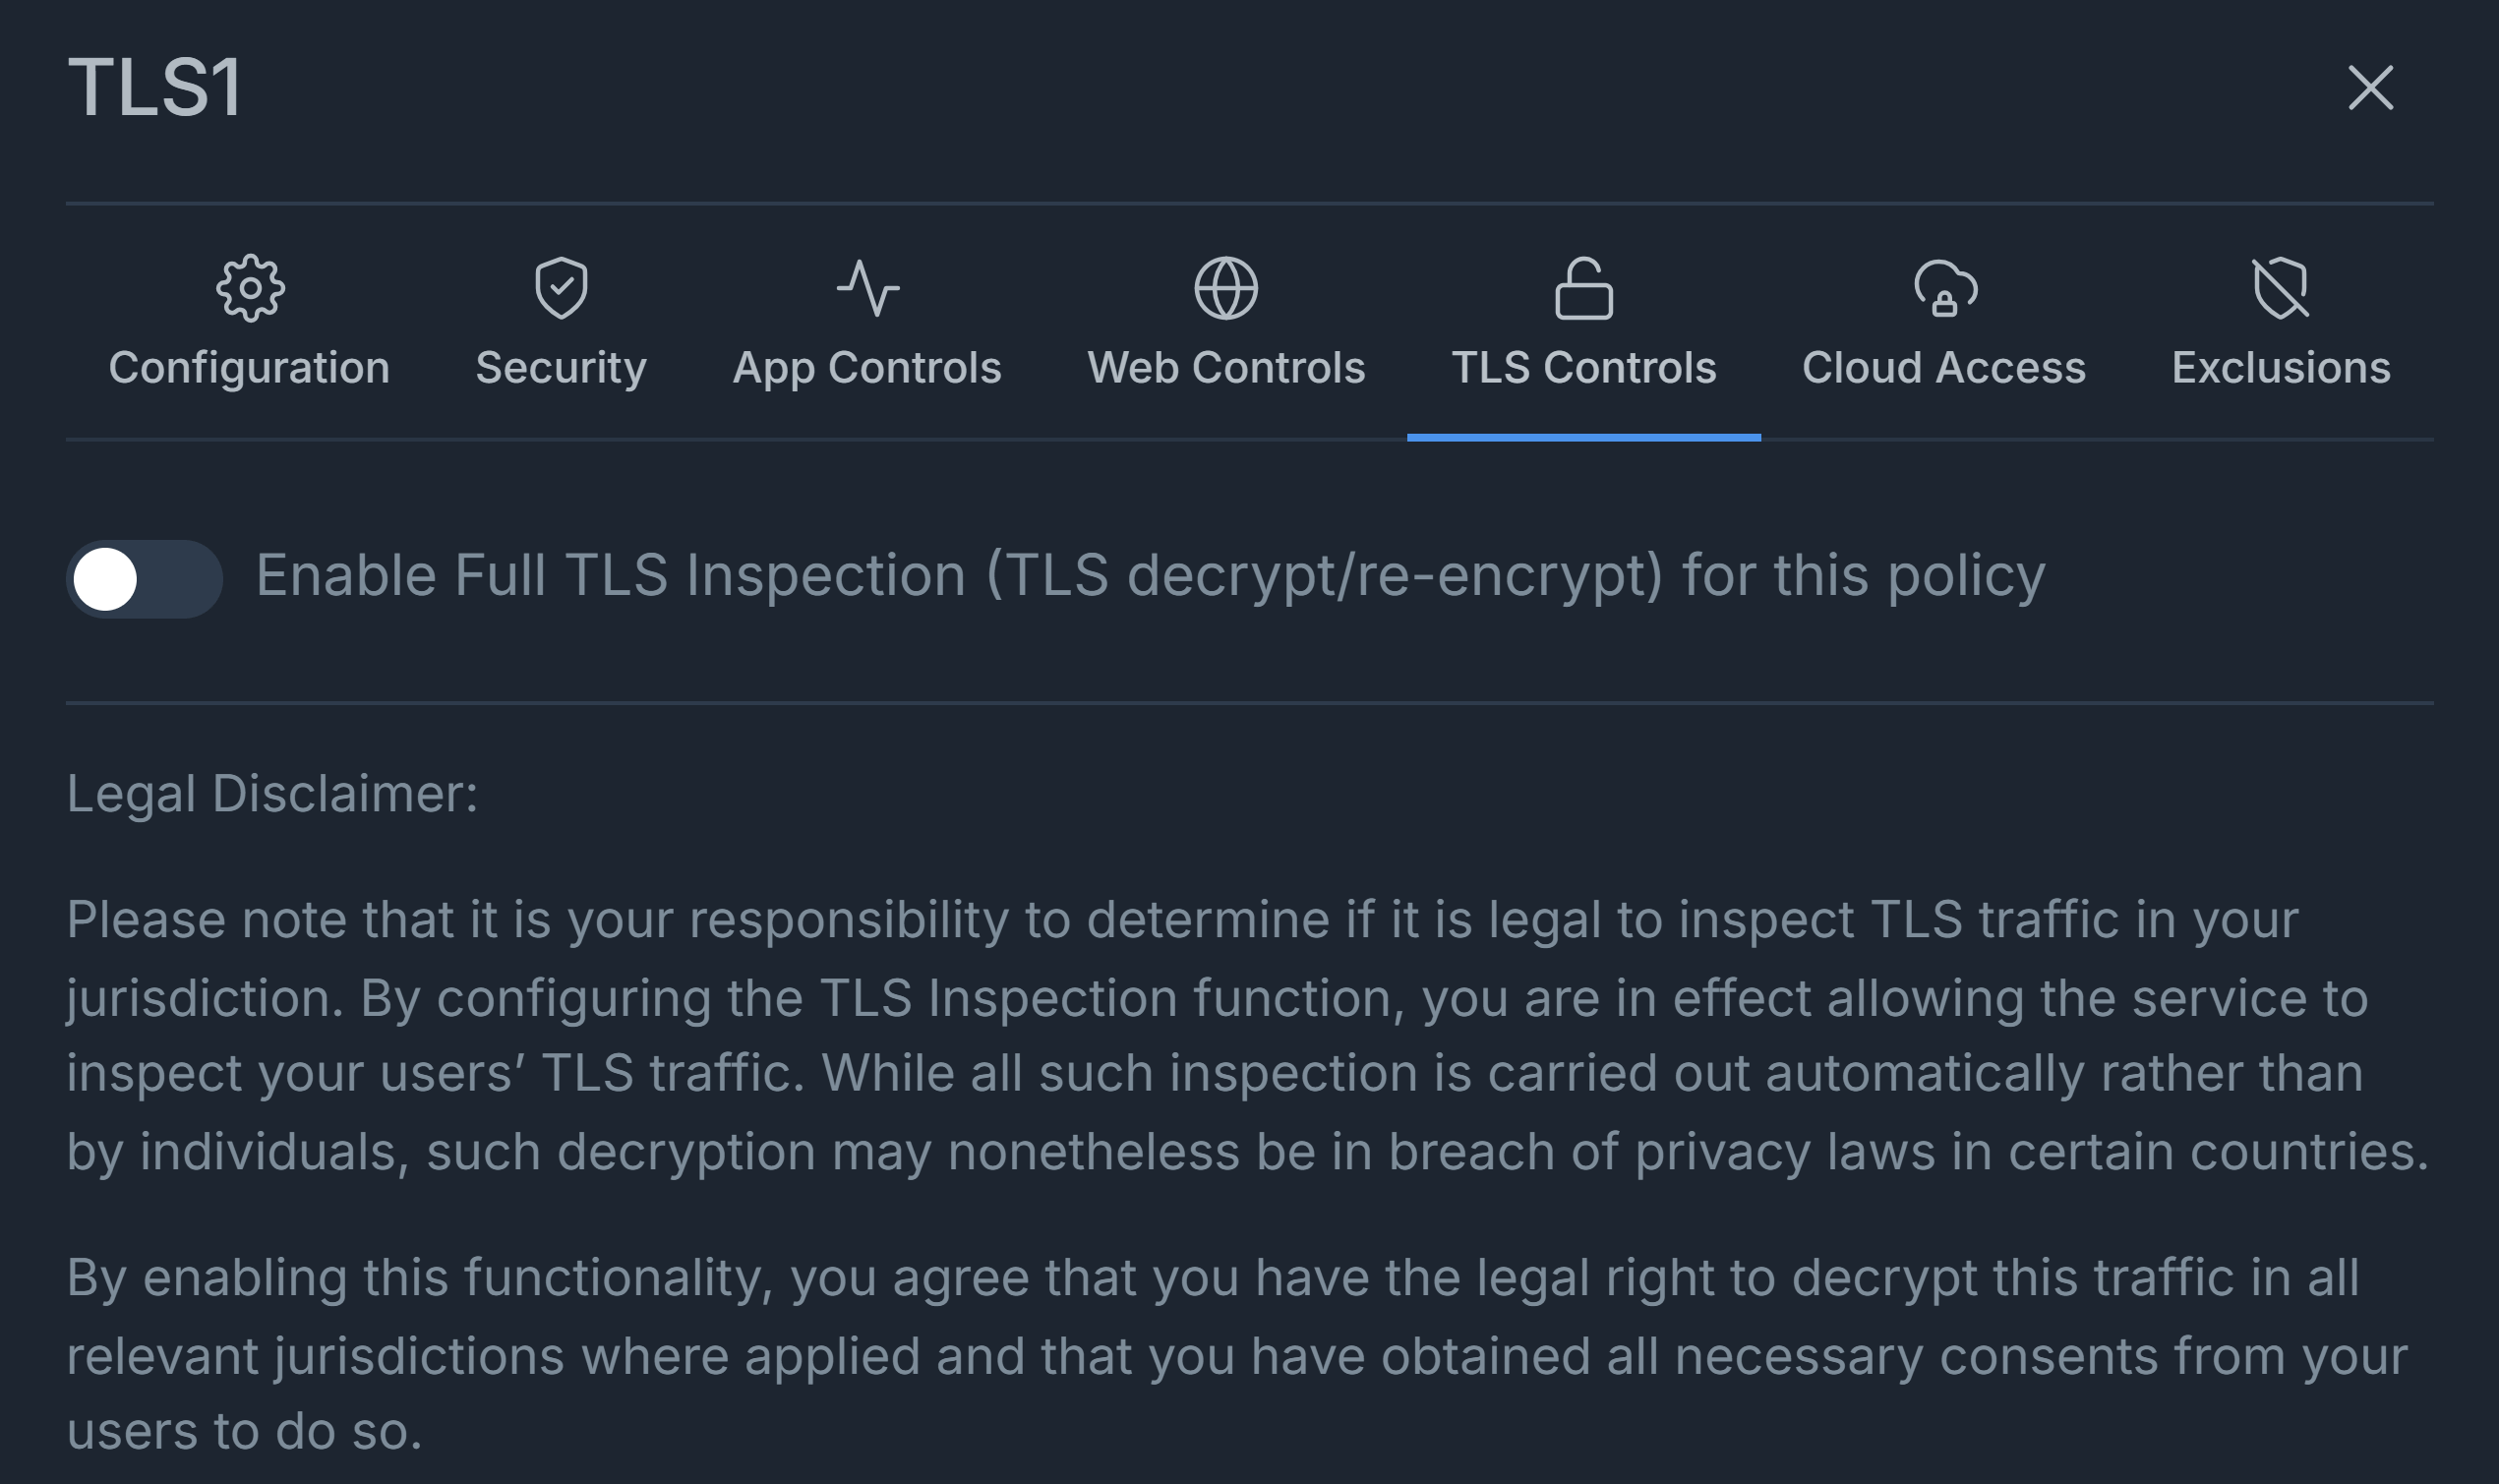2499x1484 pixels.
Task: Click the Web Controls globe icon
Action: (1226, 288)
